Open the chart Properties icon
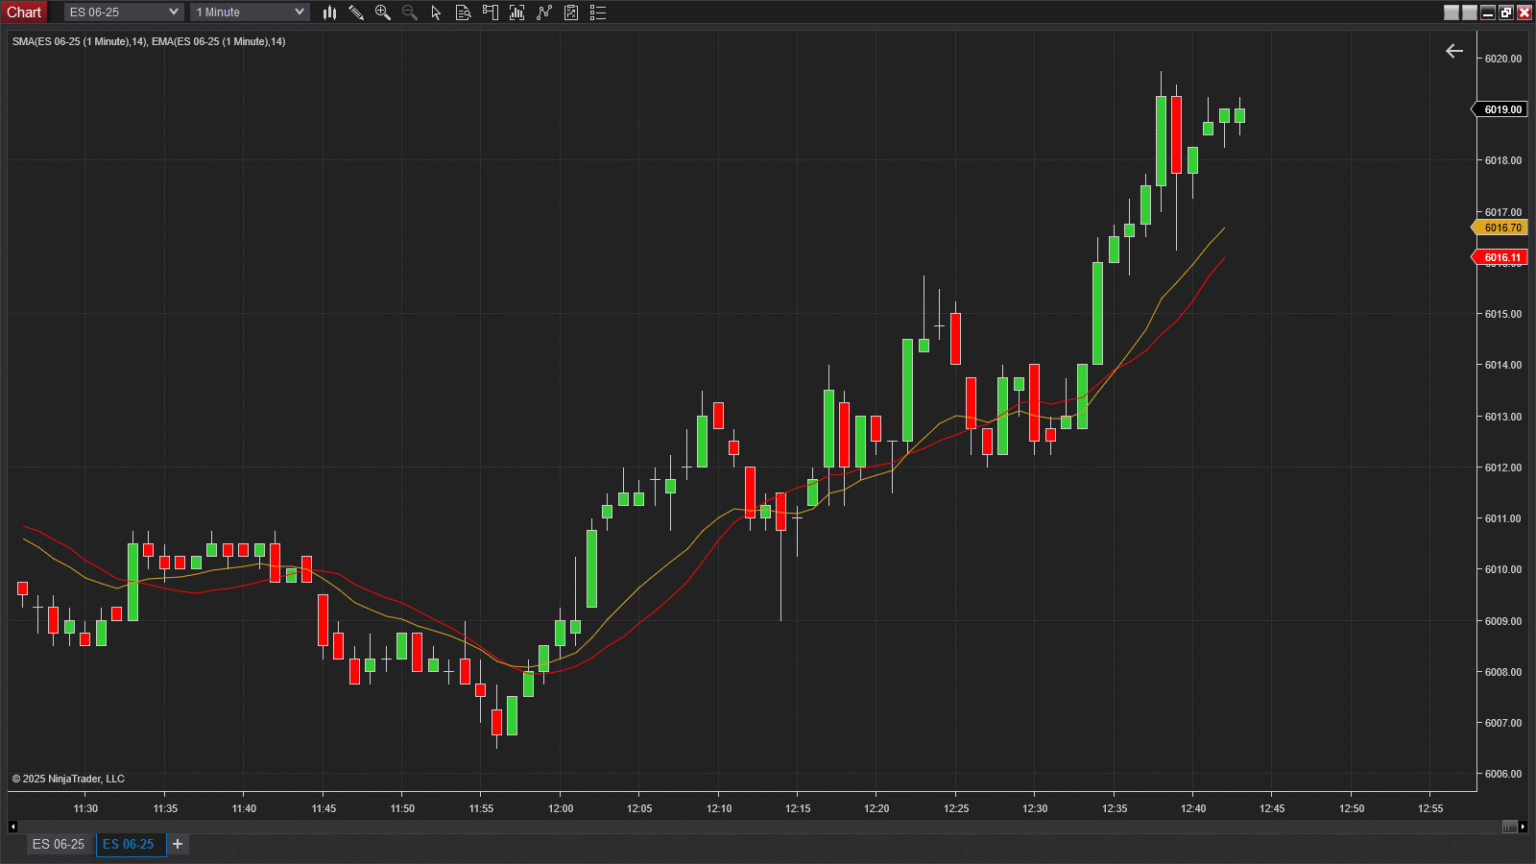 coord(571,12)
